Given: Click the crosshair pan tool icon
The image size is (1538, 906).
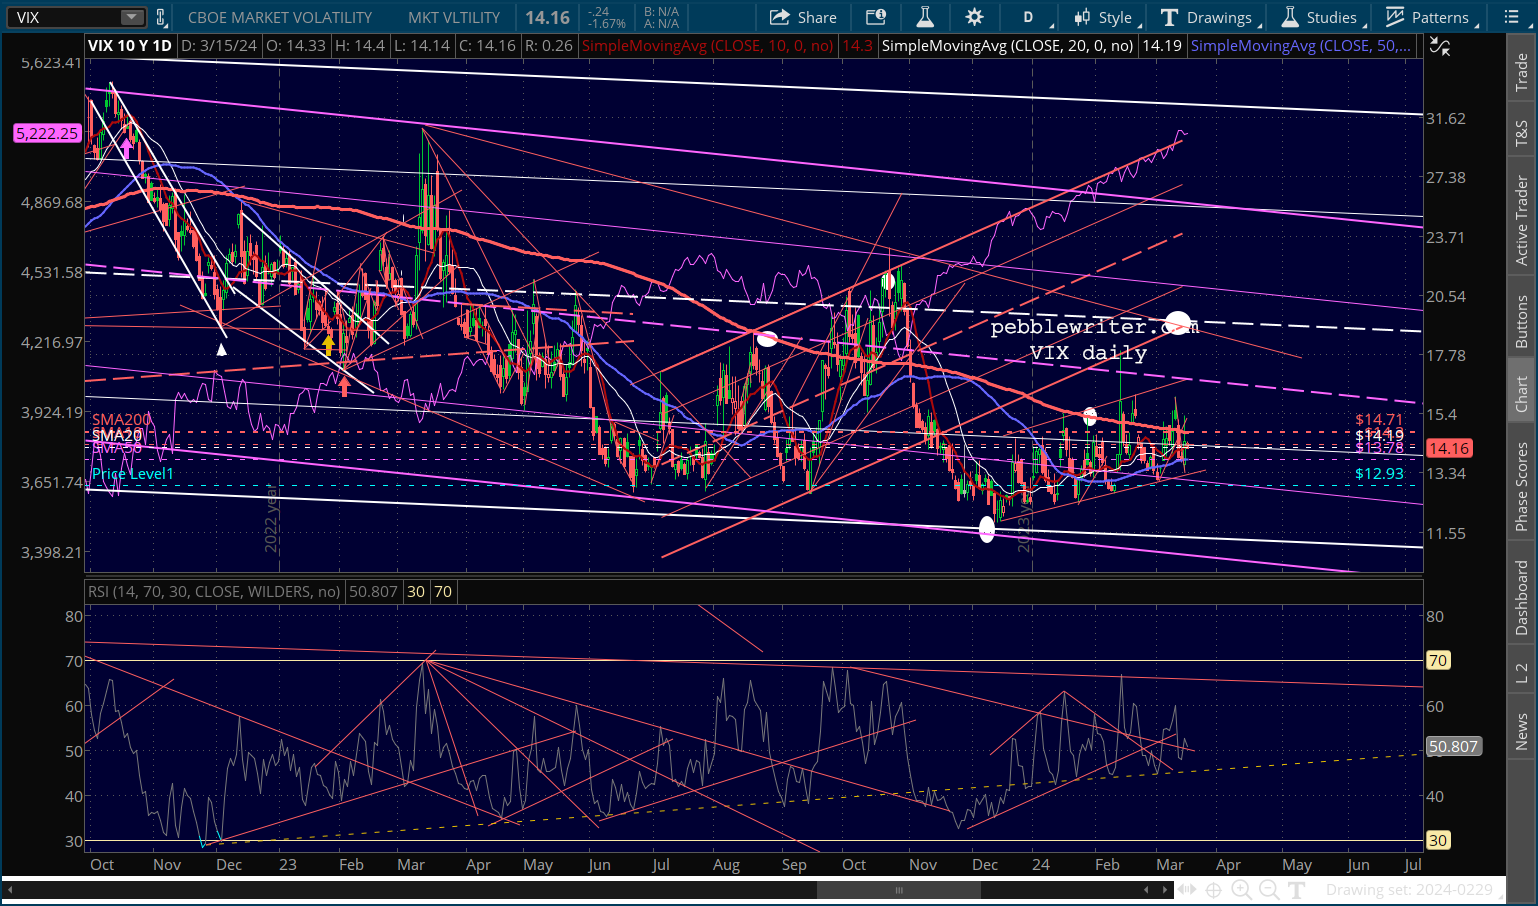Looking at the screenshot, I should [1213, 889].
